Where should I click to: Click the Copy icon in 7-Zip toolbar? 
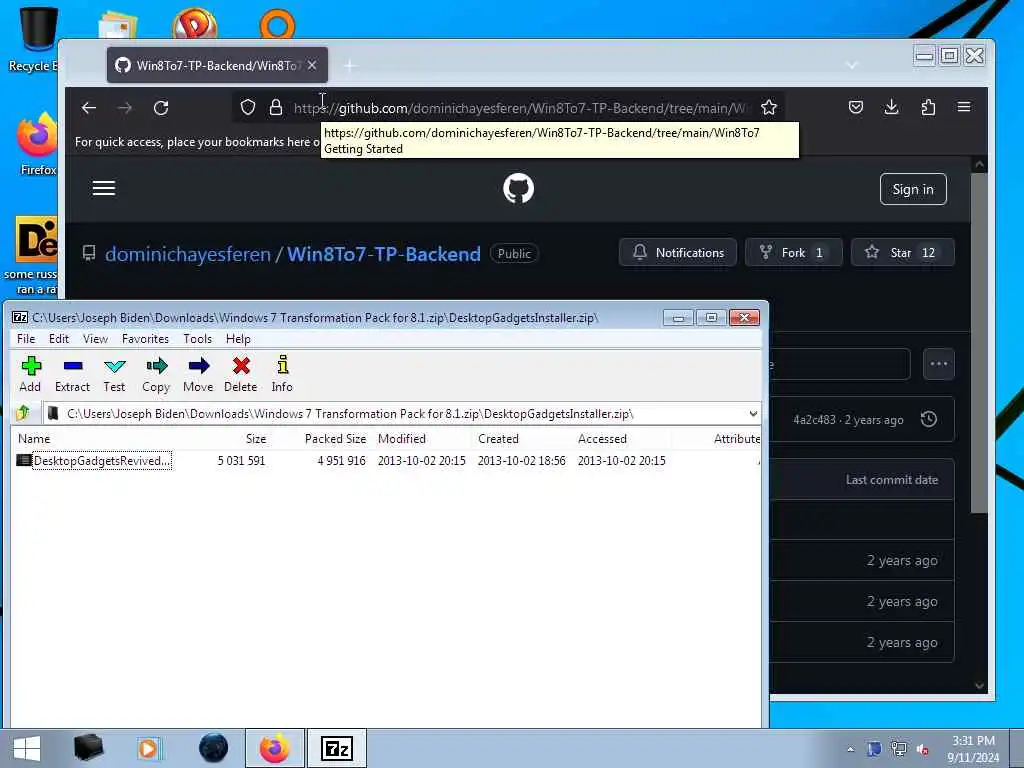click(156, 374)
